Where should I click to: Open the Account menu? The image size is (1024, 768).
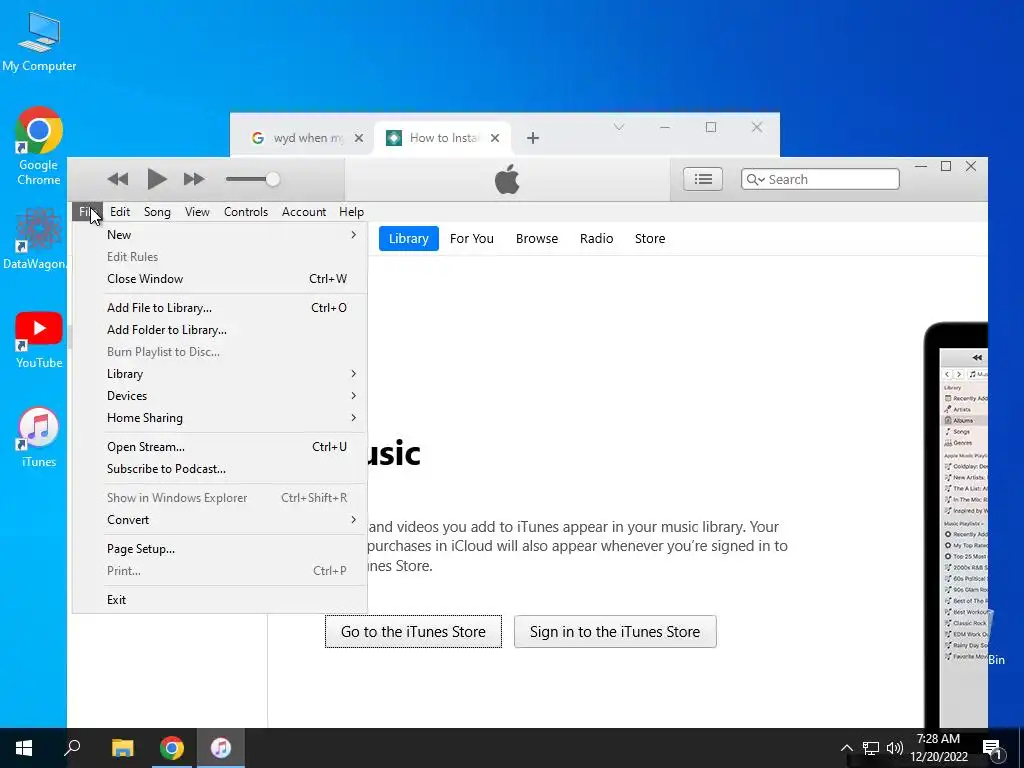[304, 212]
